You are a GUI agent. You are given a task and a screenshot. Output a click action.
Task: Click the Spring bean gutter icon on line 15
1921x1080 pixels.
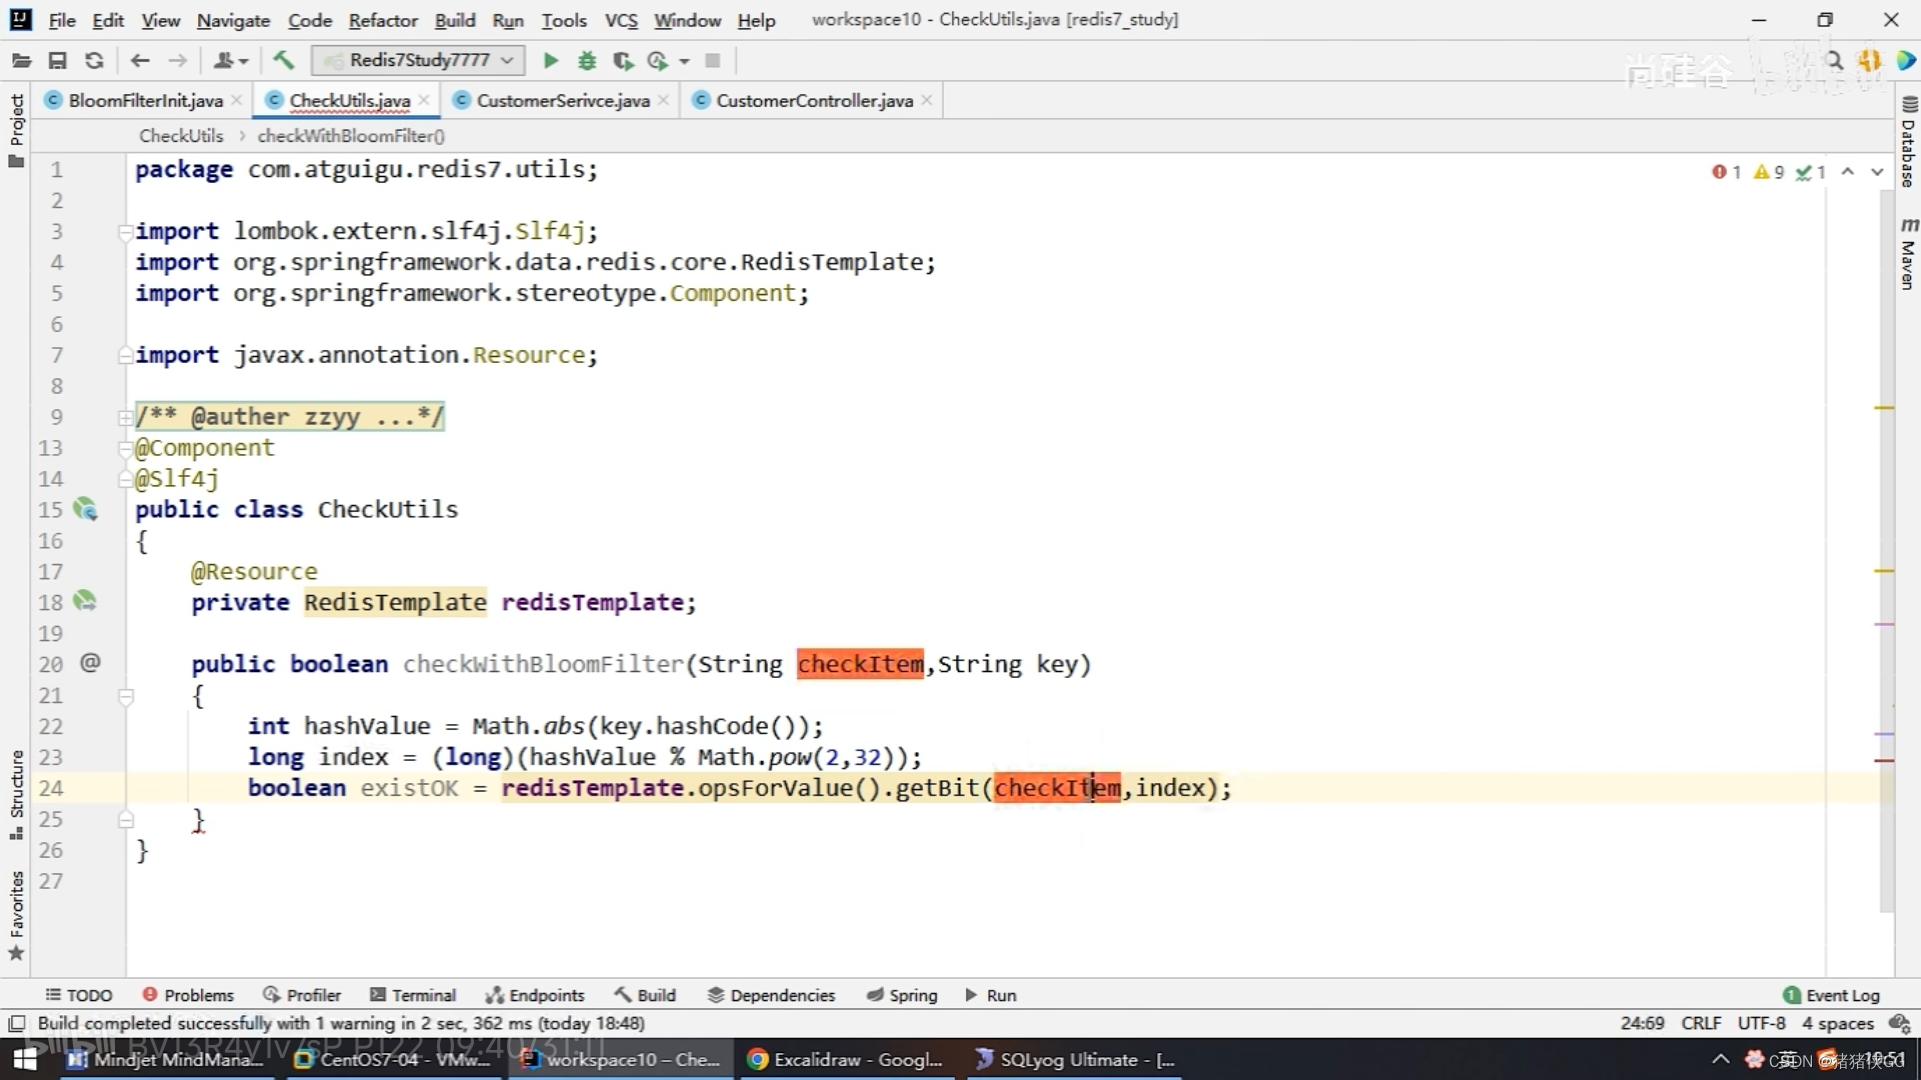click(x=86, y=510)
